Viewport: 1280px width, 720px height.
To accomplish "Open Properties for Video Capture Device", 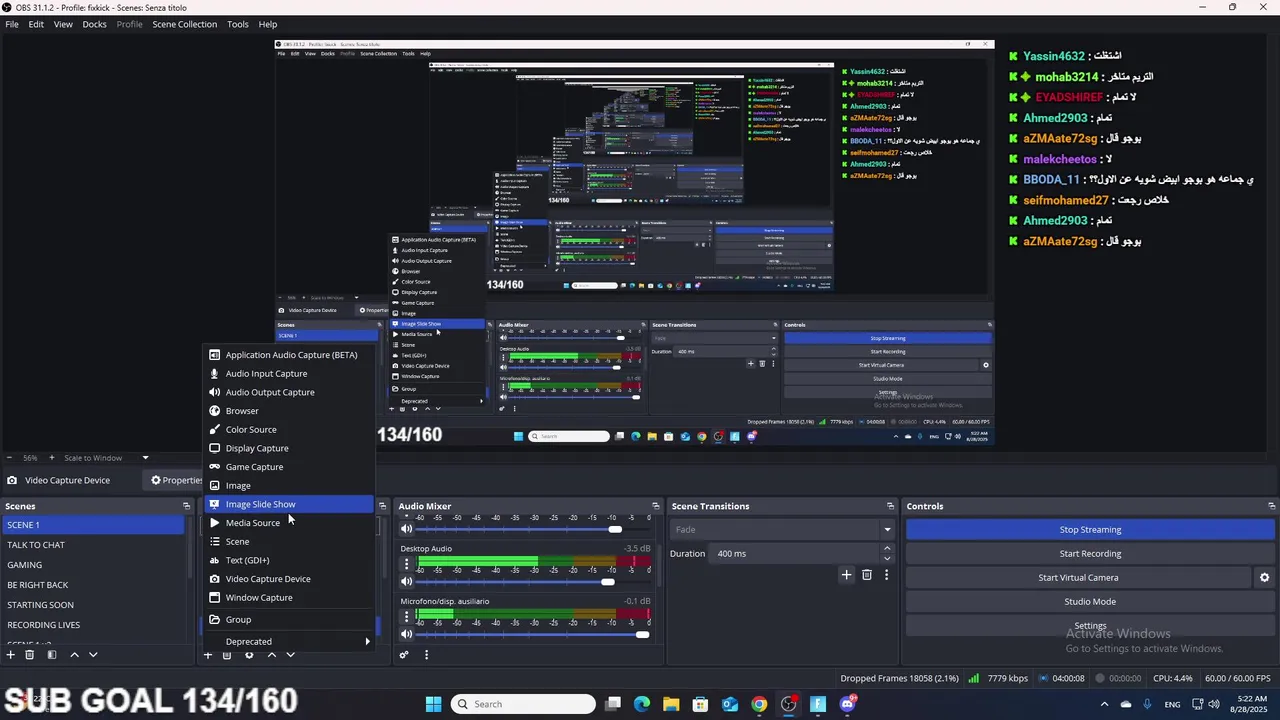I will tap(177, 480).
